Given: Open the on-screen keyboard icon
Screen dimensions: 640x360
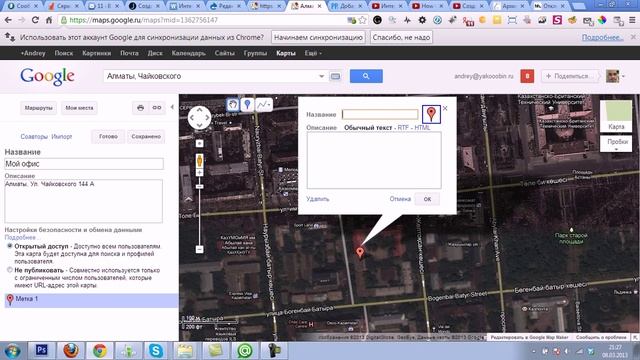Looking at the screenshot, I should pyautogui.click(x=335, y=76).
